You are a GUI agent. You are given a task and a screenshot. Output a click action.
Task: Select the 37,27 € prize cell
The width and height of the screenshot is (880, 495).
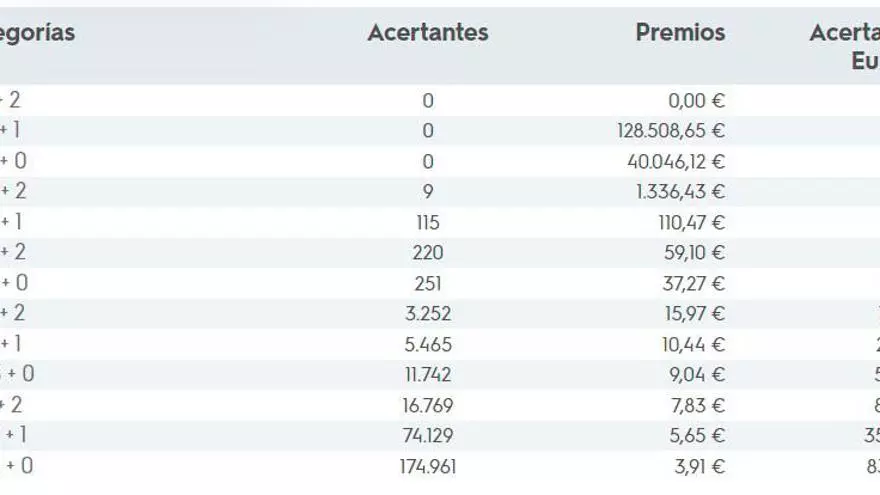tap(694, 284)
